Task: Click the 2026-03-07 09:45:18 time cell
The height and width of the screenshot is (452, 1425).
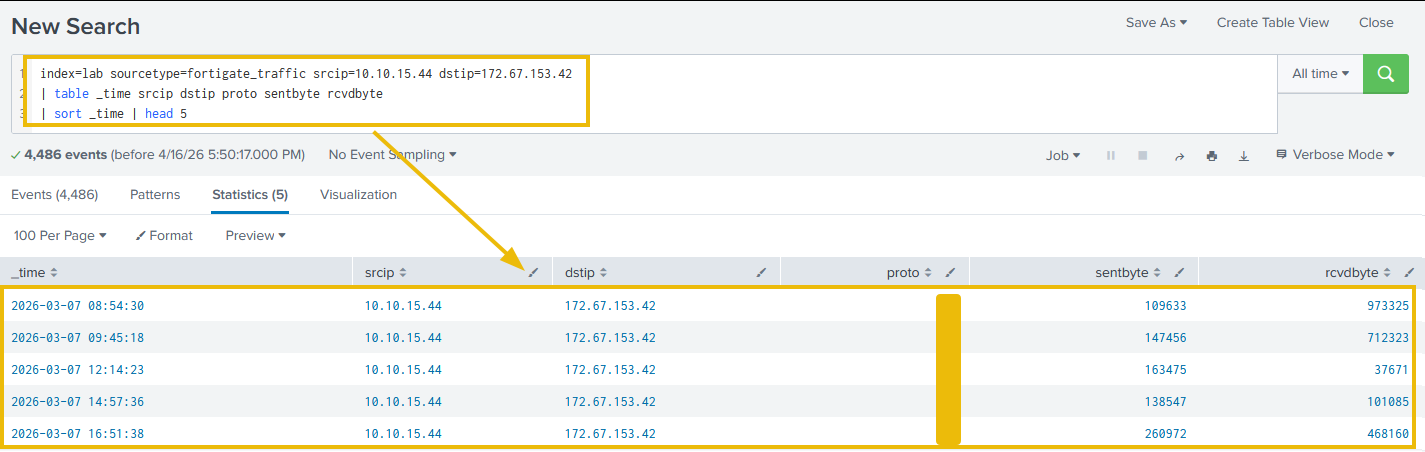Action: [77, 338]
